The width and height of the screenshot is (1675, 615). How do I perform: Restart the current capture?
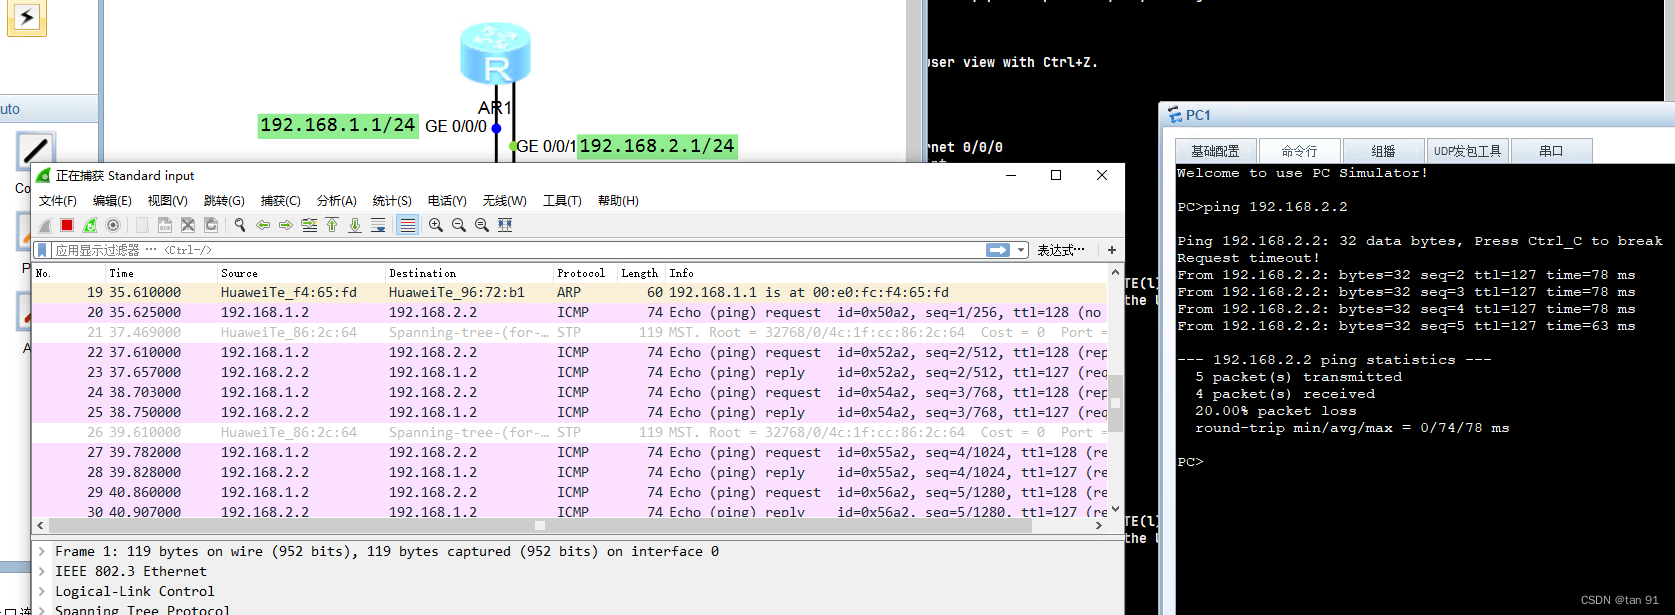click(90, 225)
